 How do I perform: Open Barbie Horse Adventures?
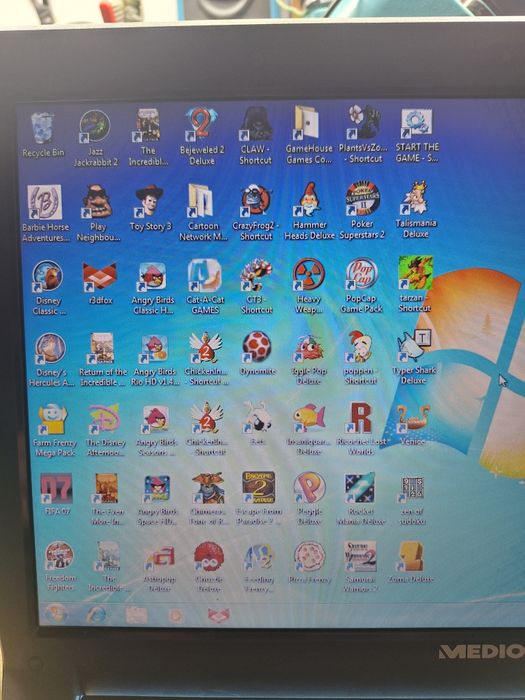pos(44,202)
